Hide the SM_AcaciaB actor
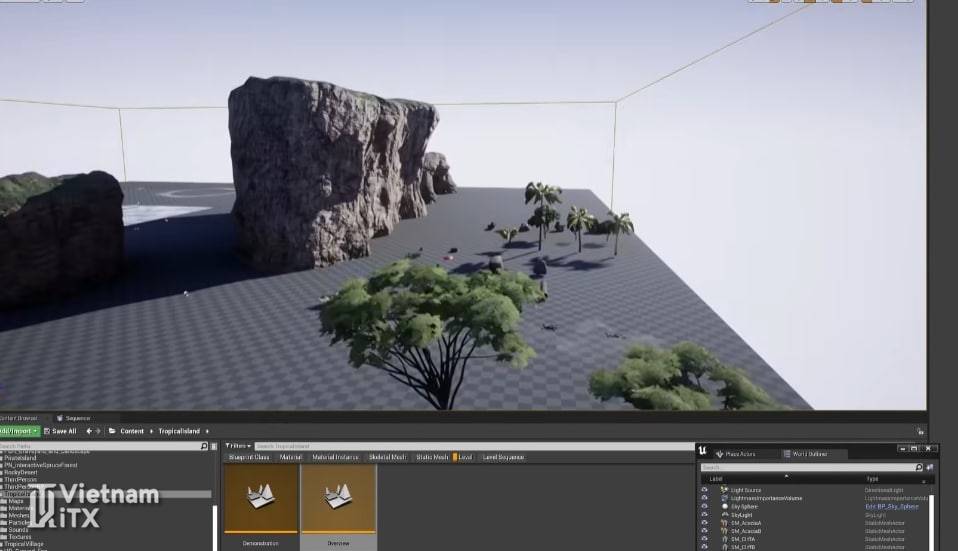Viewport: 958px width, 551px height. [704, 531]
